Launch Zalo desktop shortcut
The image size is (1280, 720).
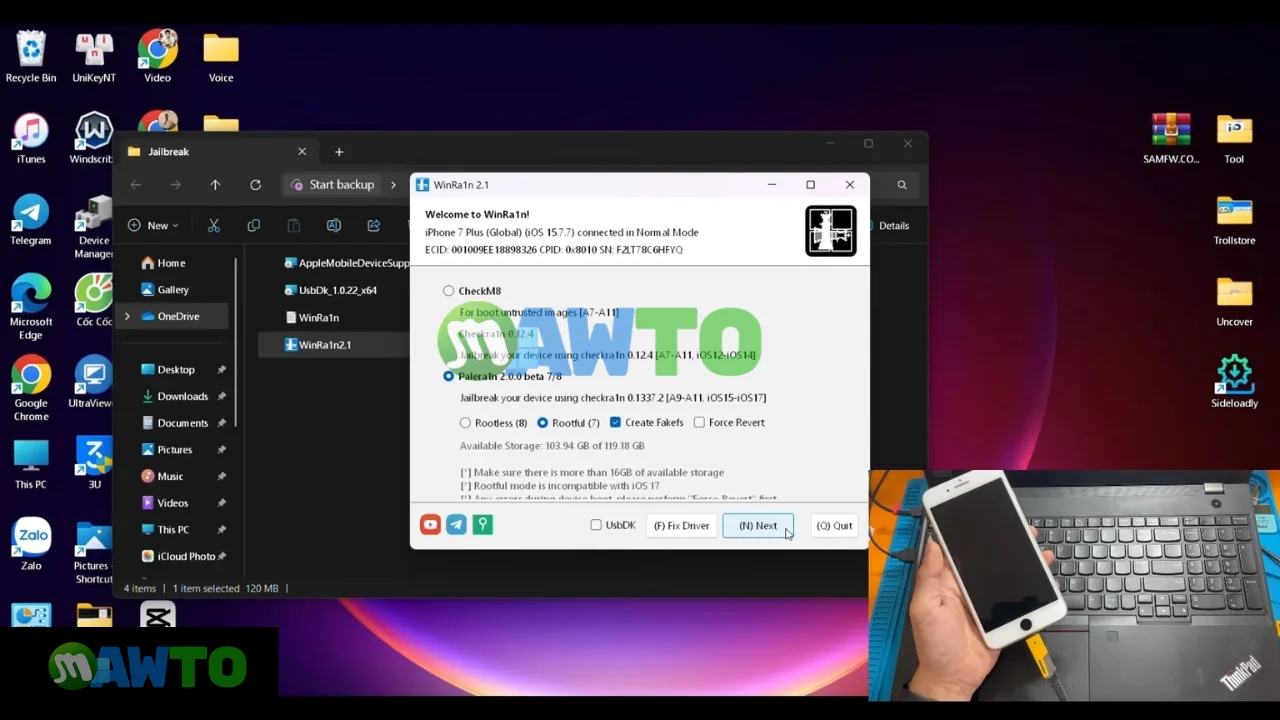click(31, 545)
